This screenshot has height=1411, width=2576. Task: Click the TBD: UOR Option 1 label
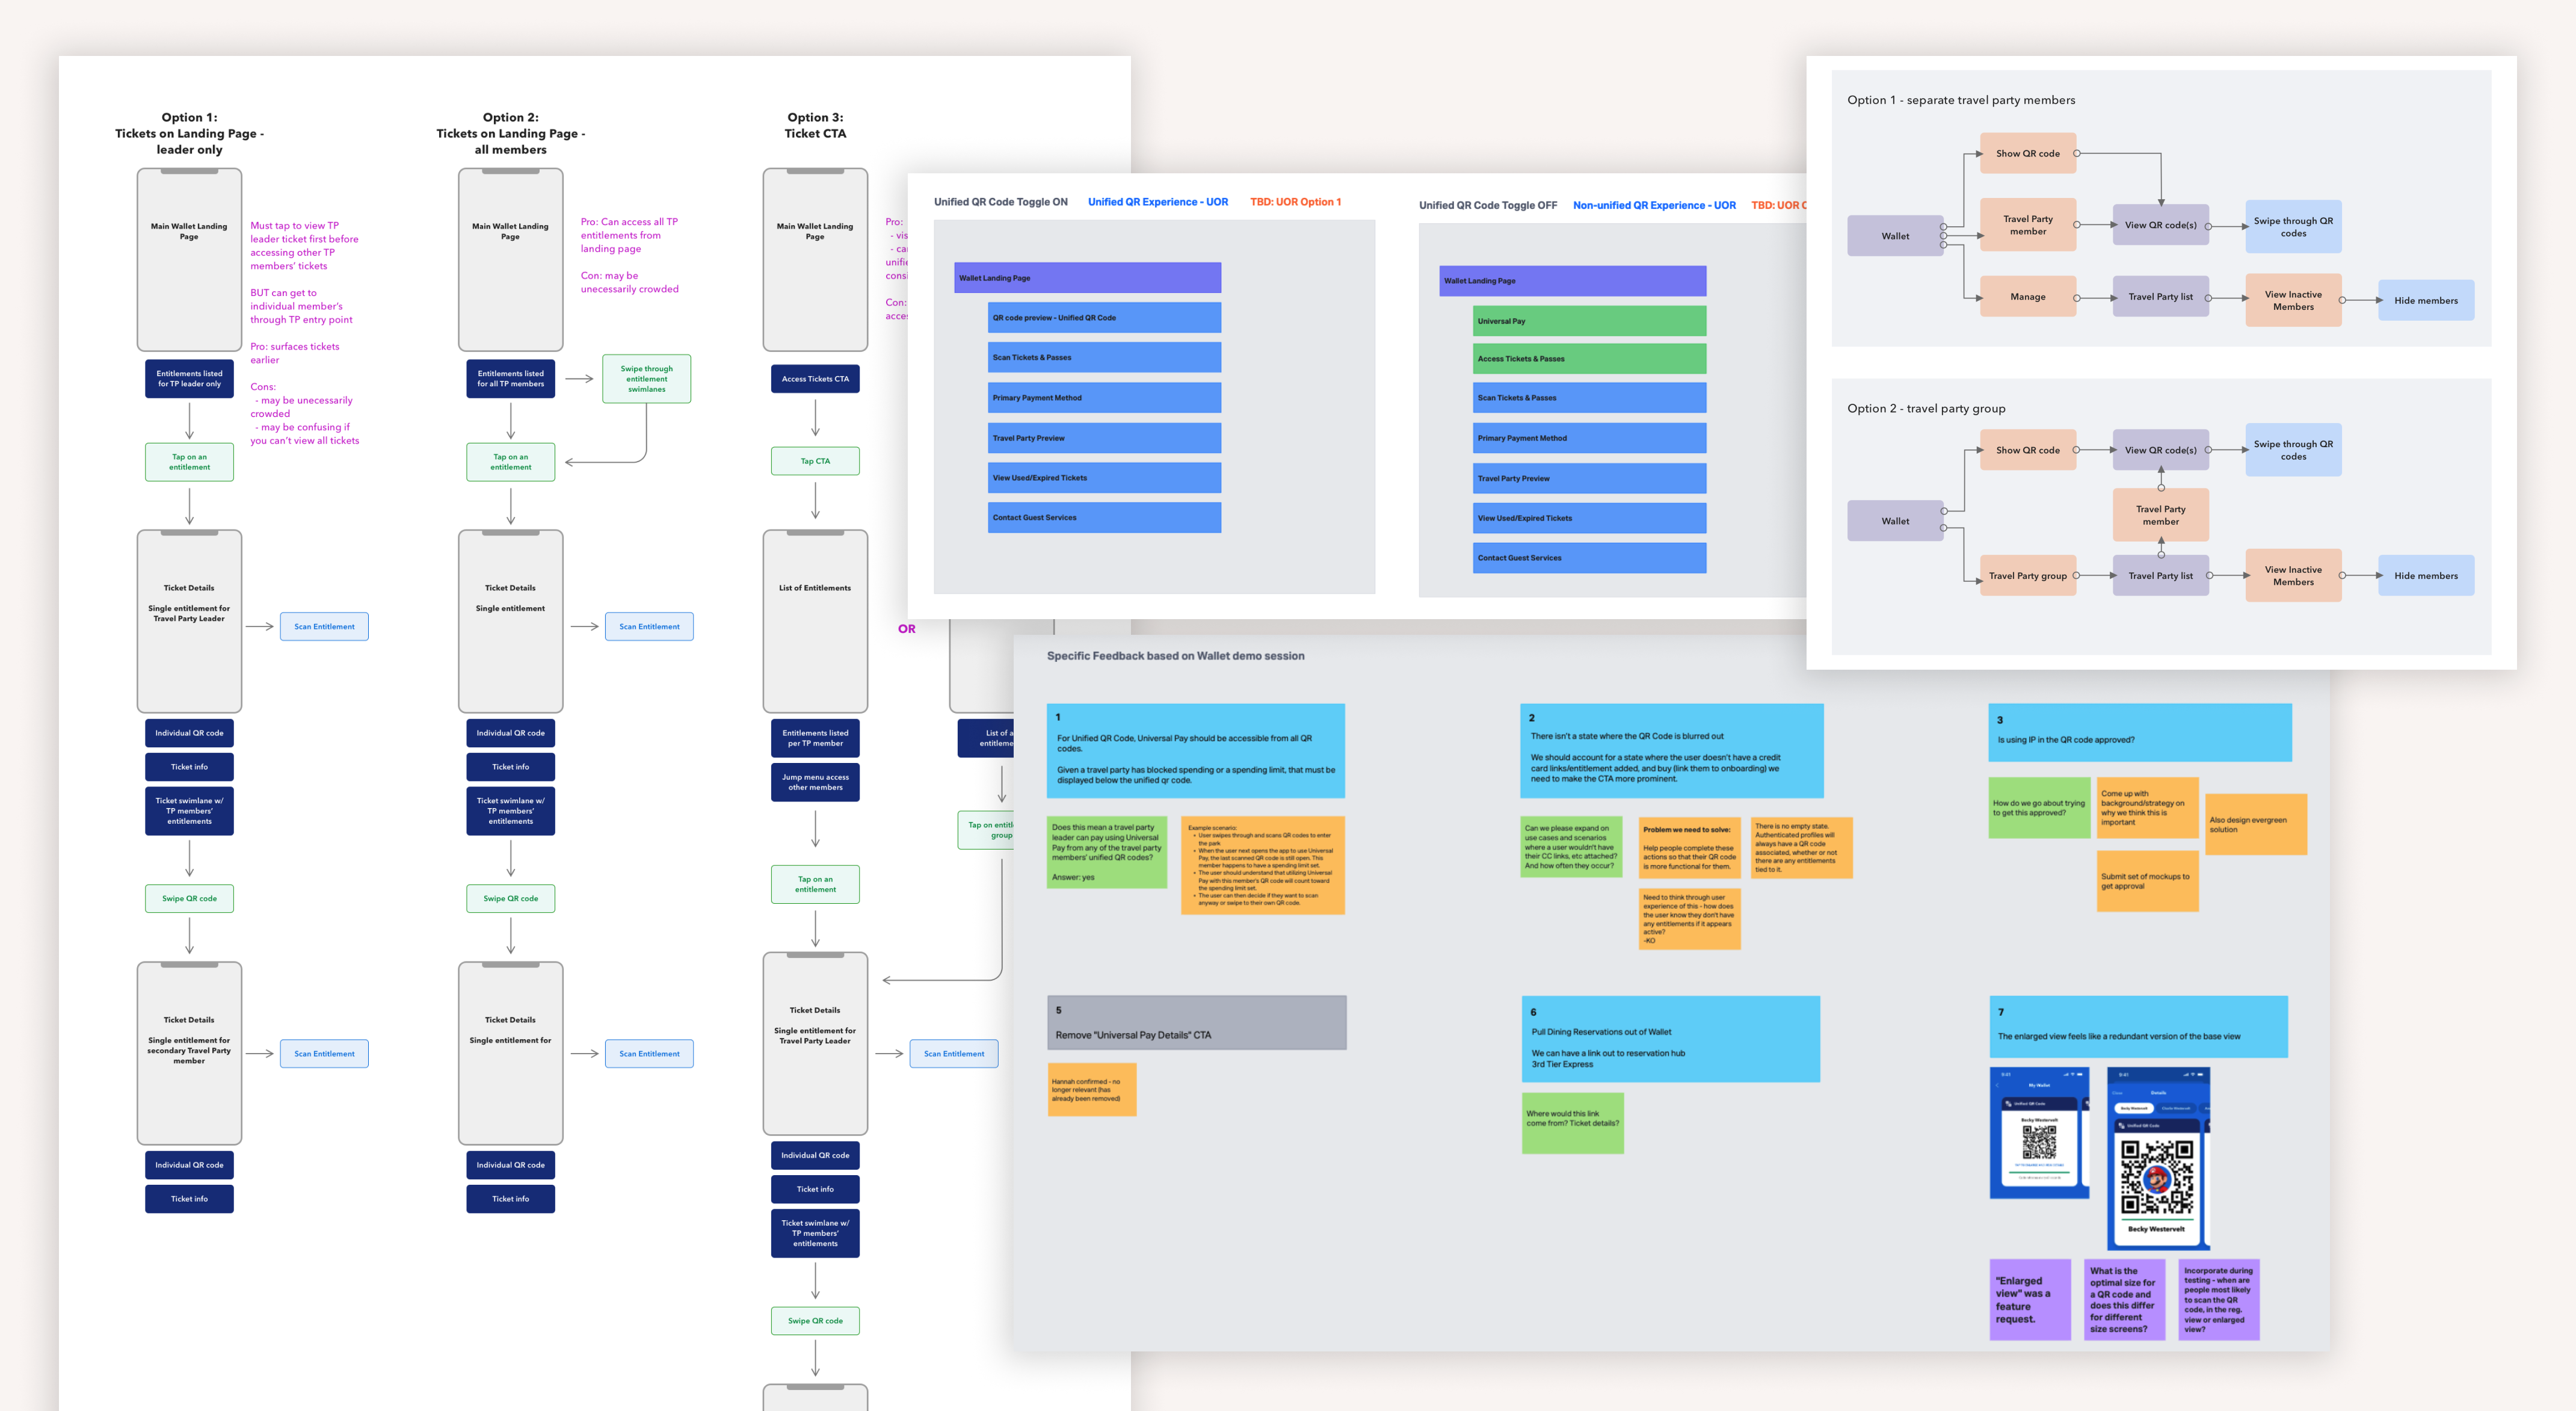point(1295,202)
